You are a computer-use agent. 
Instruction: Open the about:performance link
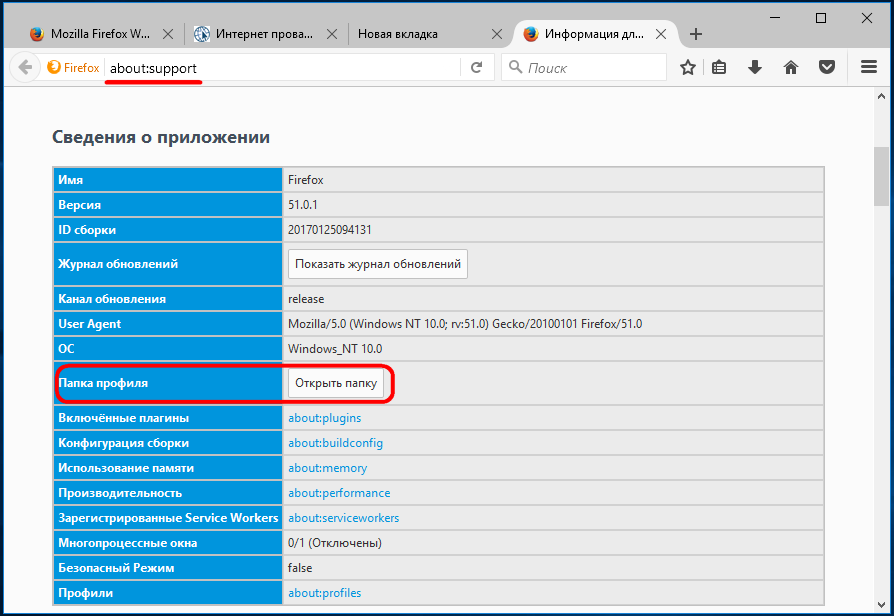click(339, 493)
